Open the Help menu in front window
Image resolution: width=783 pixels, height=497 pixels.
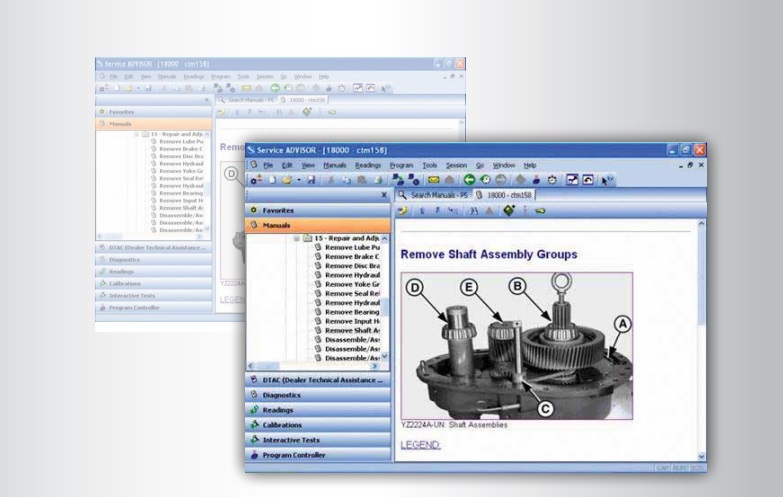(x=530, y=165)
